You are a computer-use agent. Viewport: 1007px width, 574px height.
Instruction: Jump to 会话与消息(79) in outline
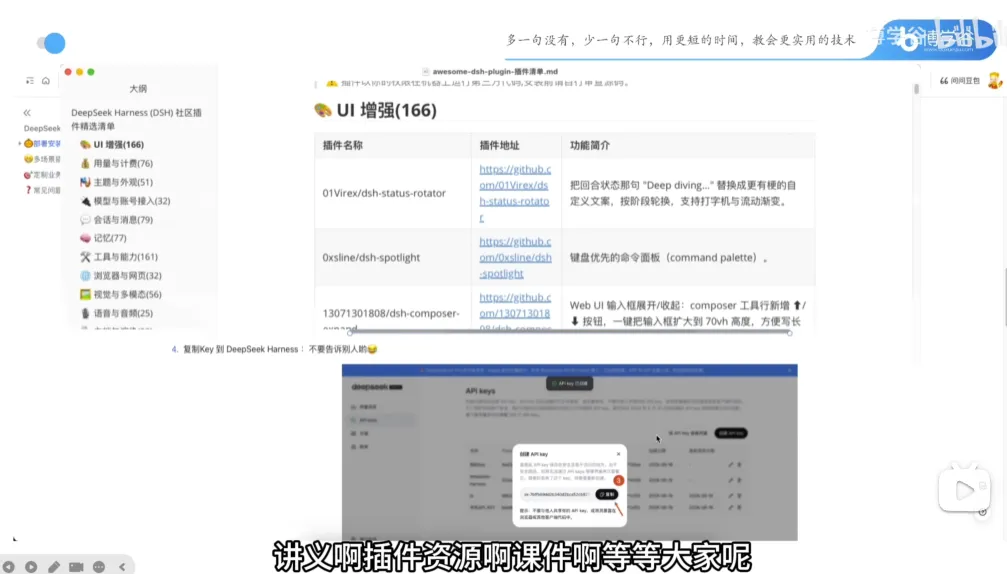pos(123,220)
